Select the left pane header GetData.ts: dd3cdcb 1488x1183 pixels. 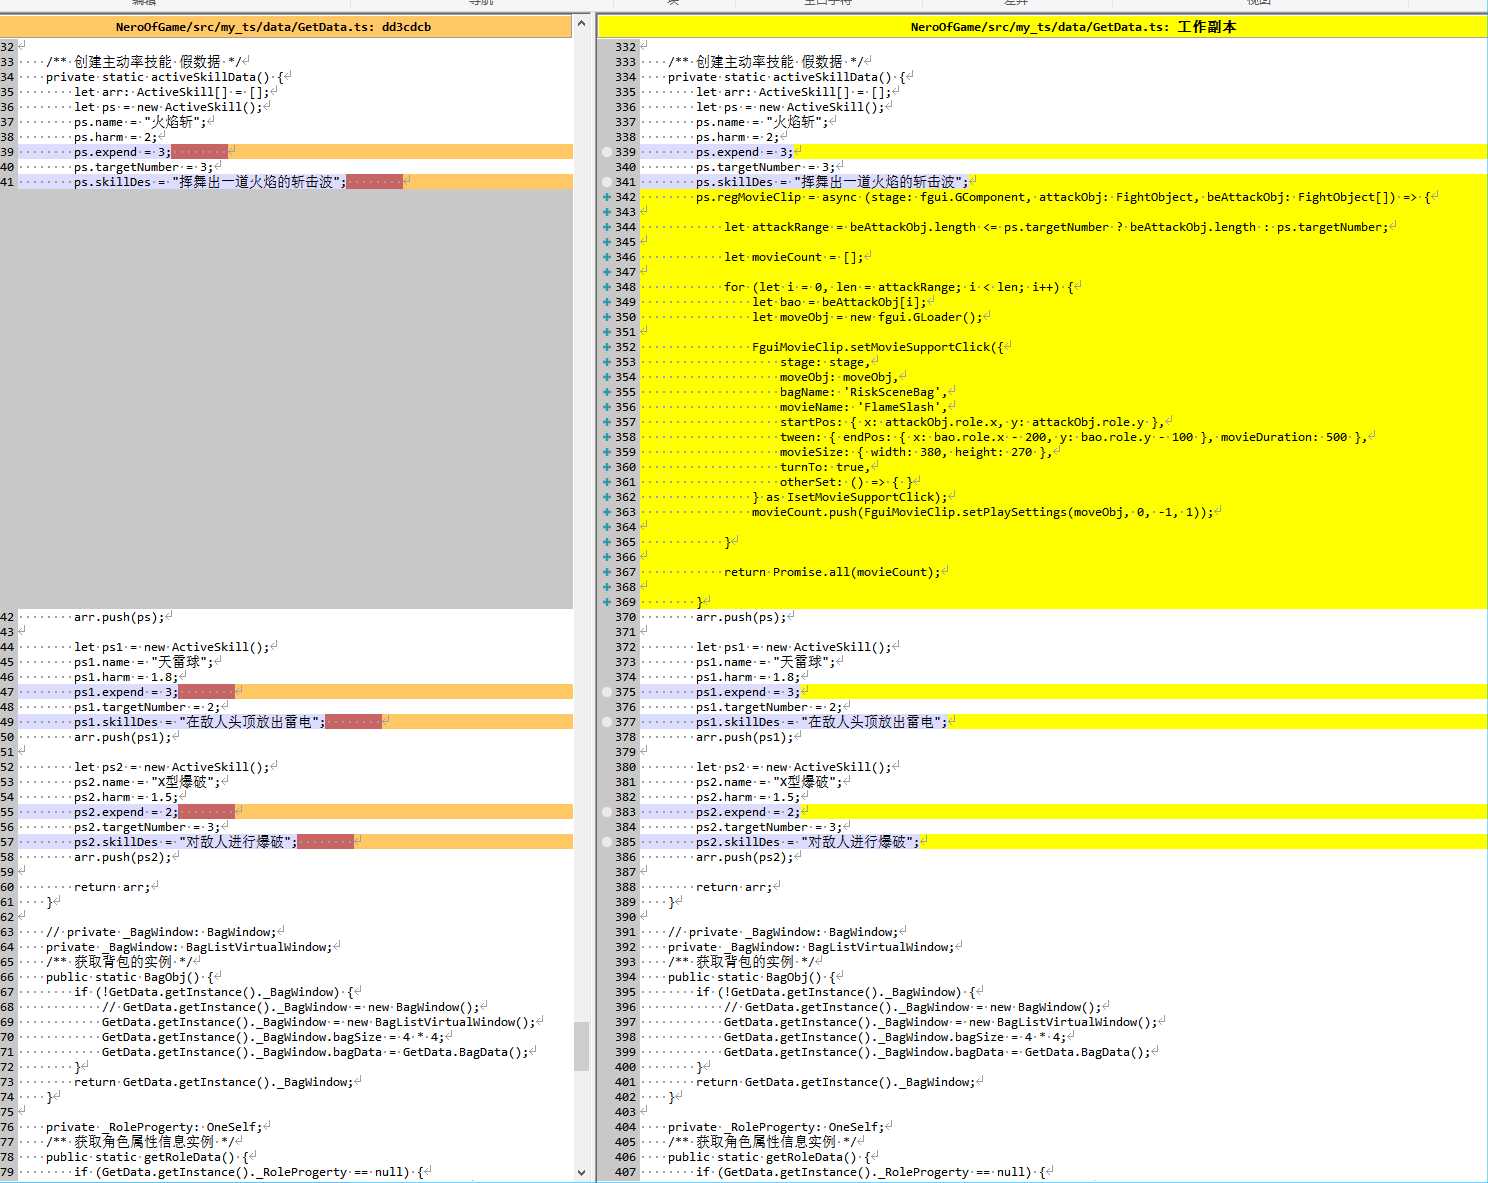point(286,27)
